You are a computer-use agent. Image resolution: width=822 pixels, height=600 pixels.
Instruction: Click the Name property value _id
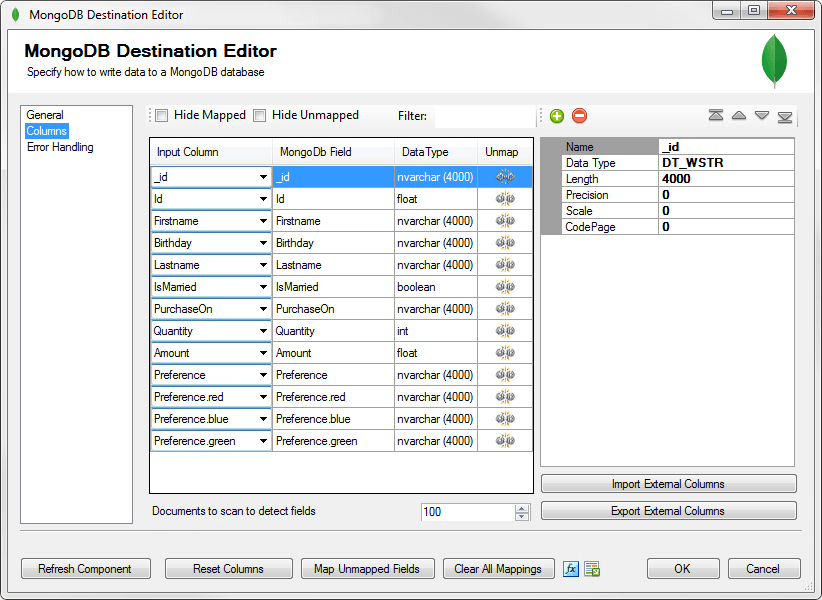click(726, 147)
